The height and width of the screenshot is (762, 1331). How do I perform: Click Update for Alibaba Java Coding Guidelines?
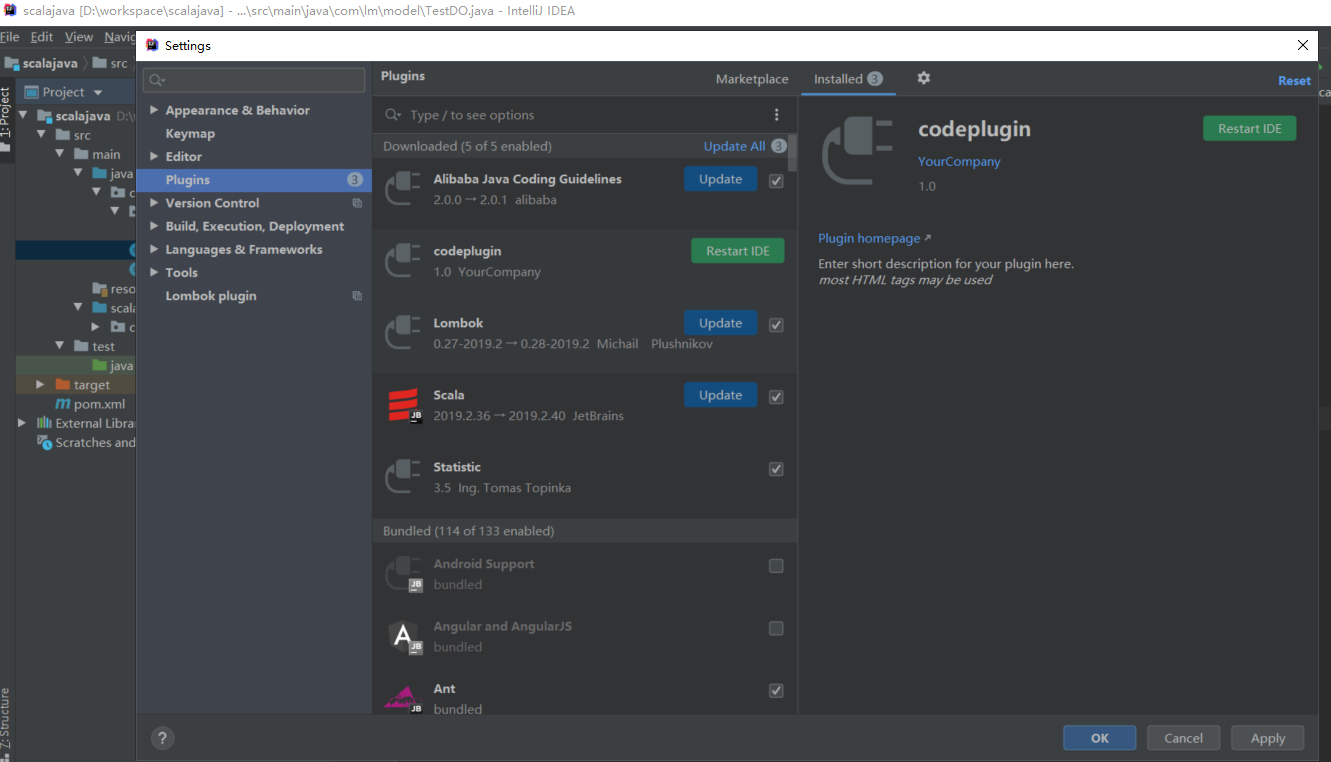(720, 179)
